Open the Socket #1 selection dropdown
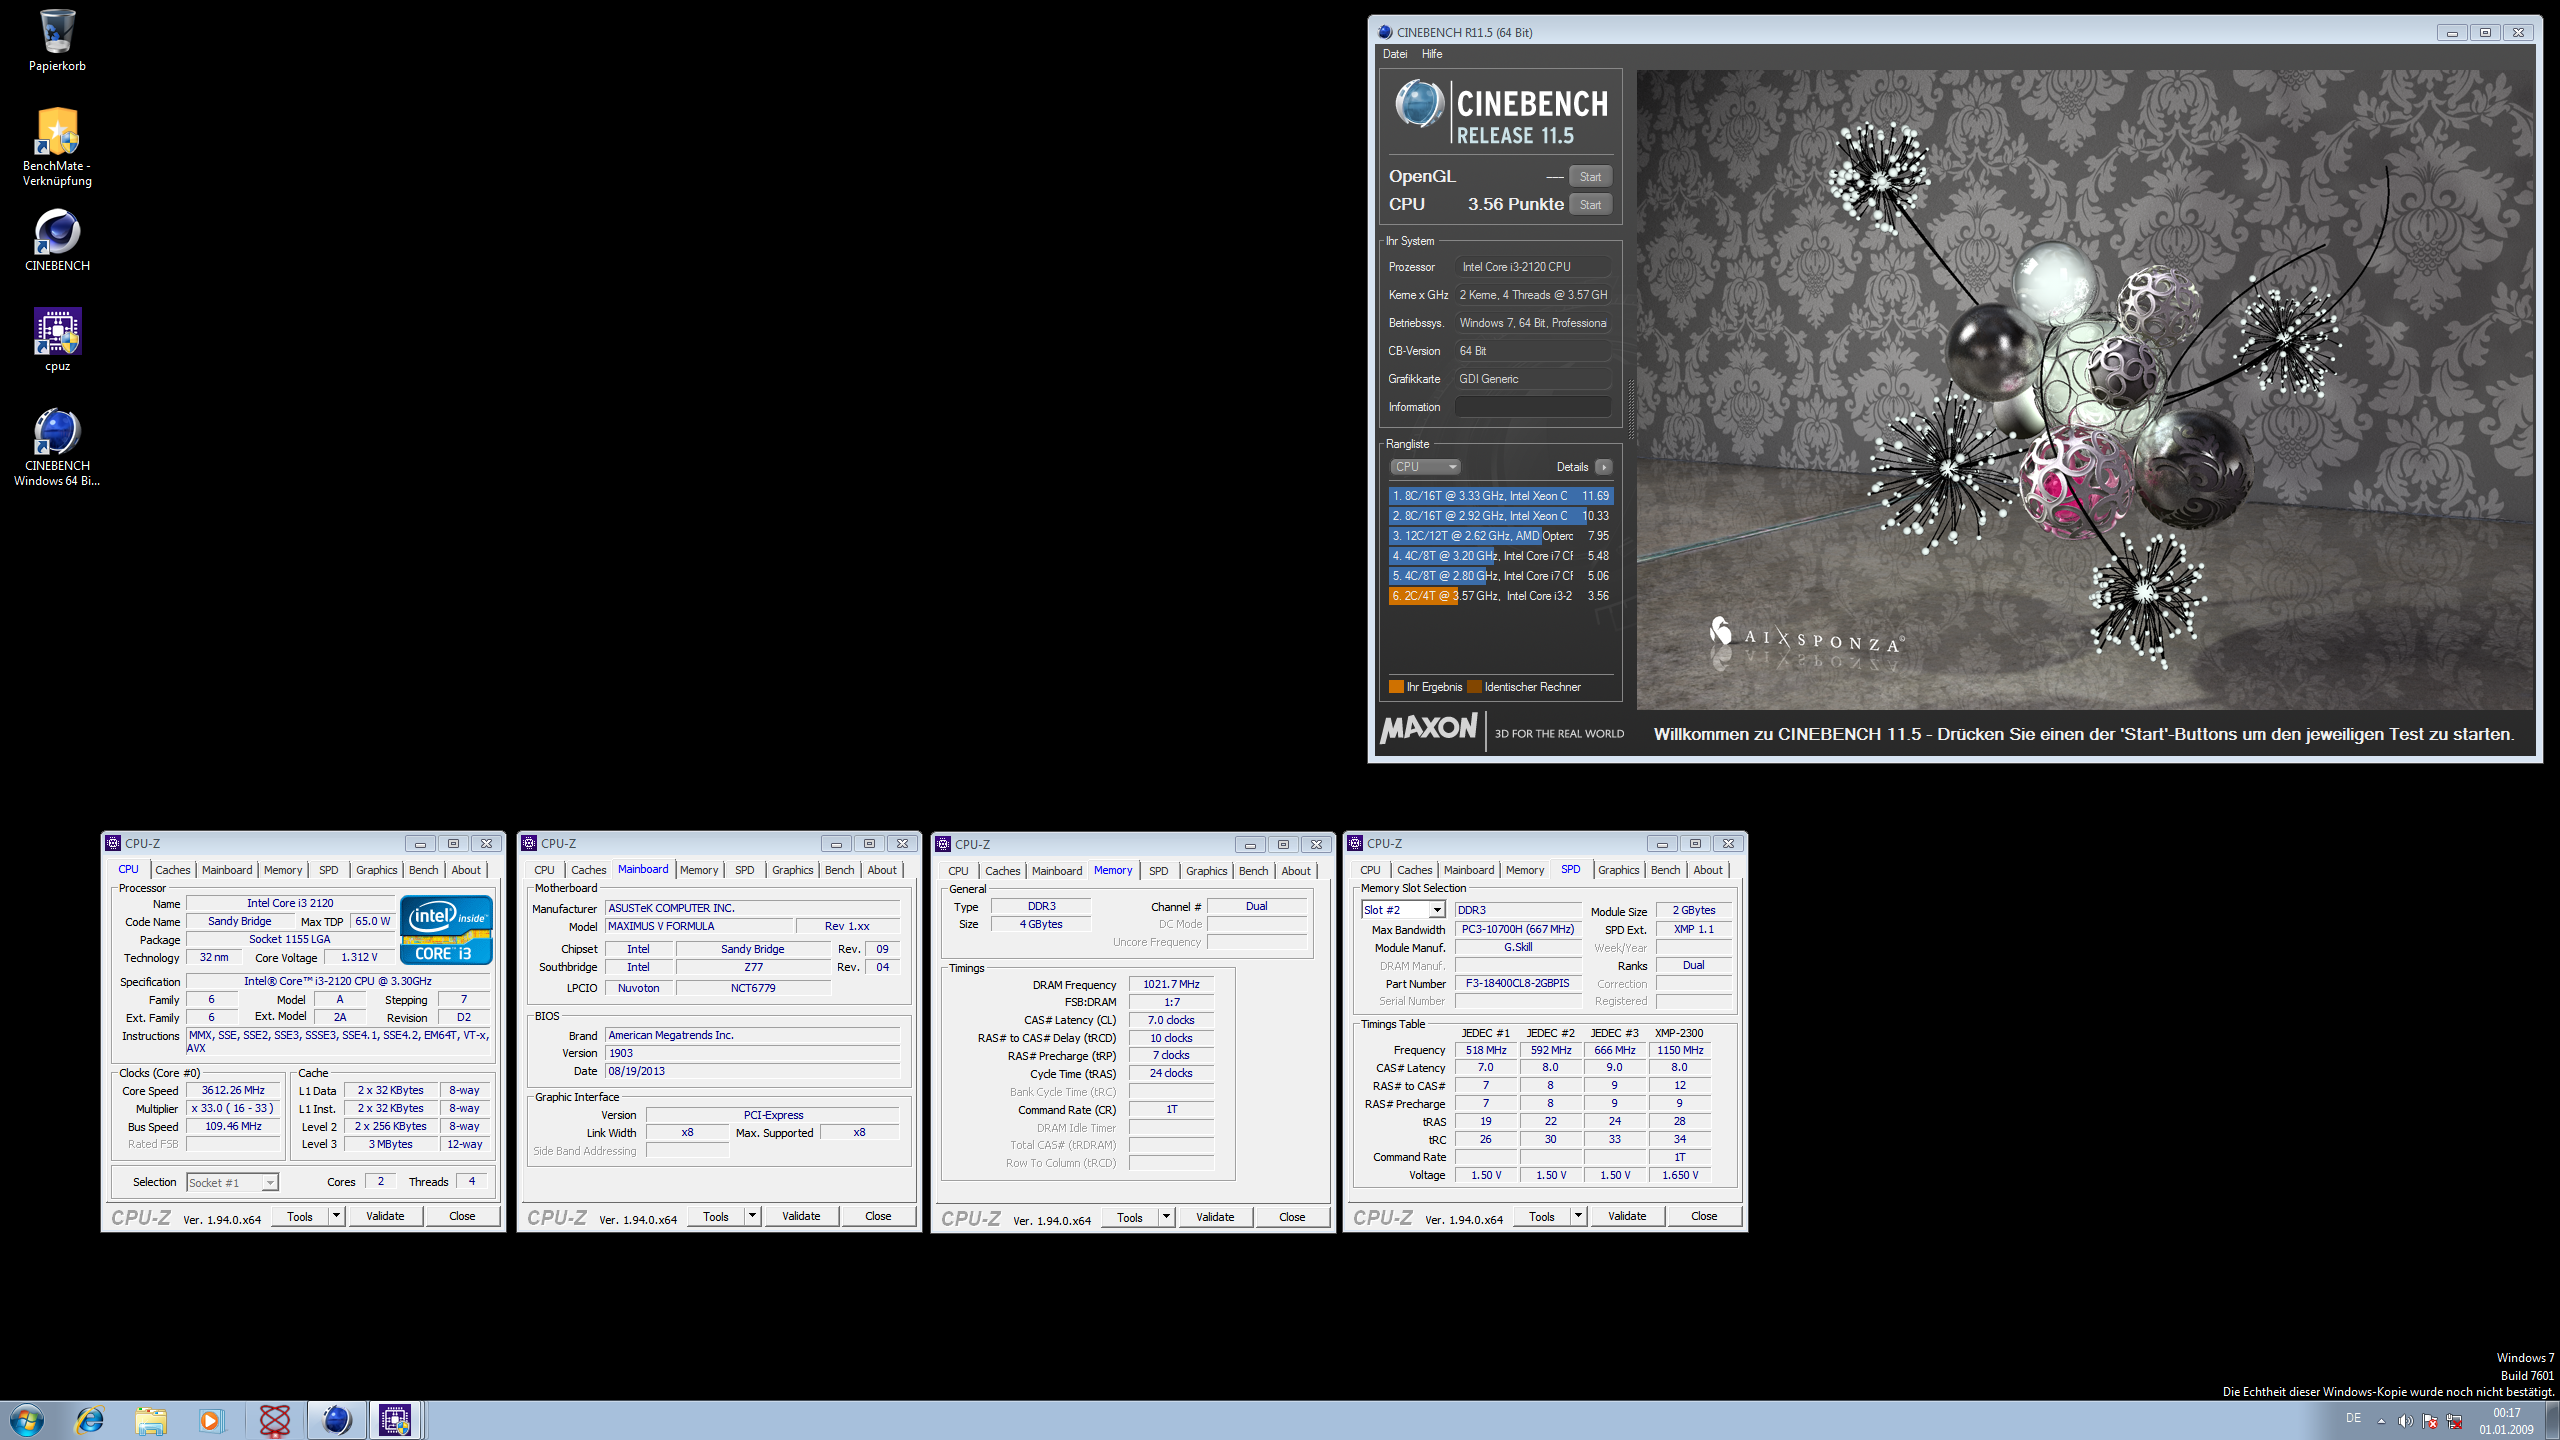This screenshot has height=1440, width=2560. 232,1183
